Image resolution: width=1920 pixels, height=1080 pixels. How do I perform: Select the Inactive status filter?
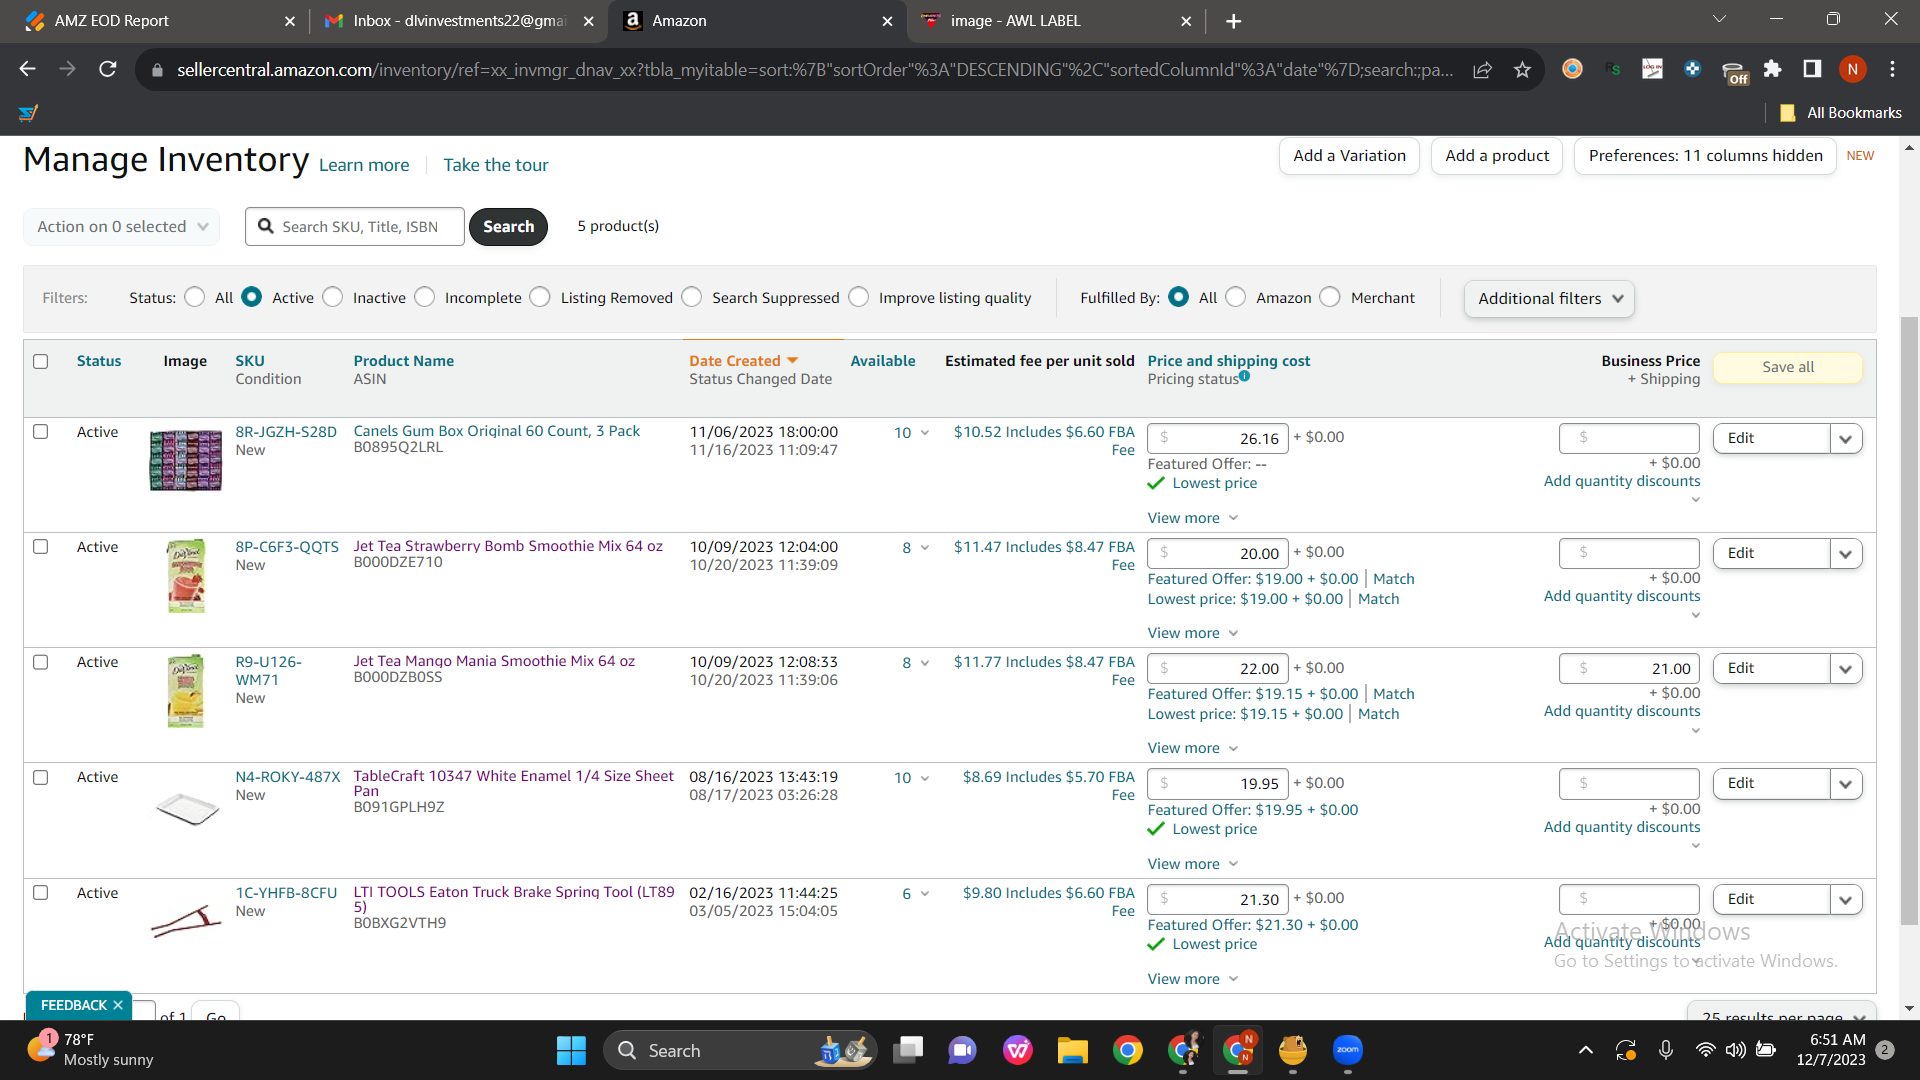click(x=333, y=297)
